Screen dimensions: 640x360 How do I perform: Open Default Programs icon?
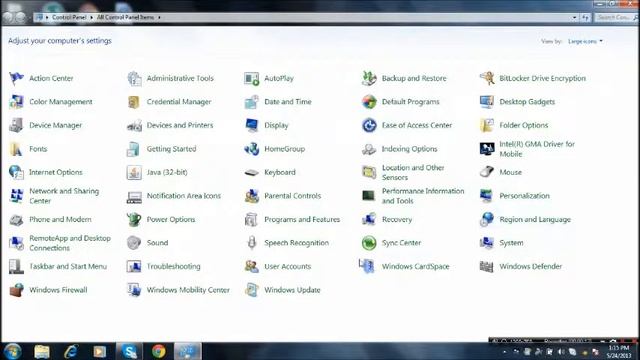coord(369,102)
